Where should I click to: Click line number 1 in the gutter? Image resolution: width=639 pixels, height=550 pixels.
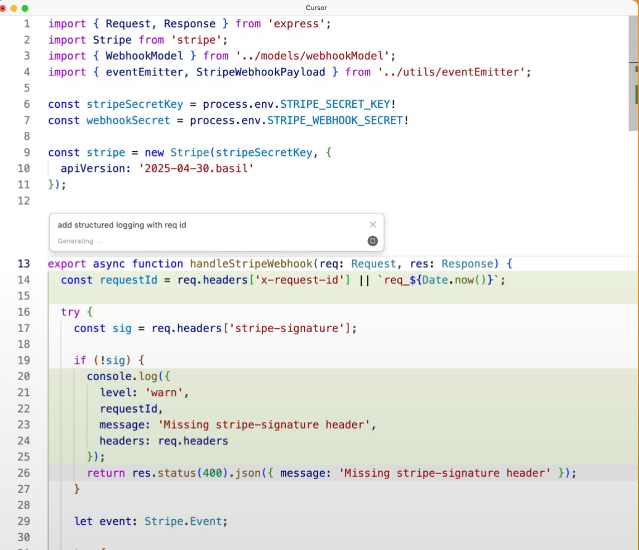point(26,24)
